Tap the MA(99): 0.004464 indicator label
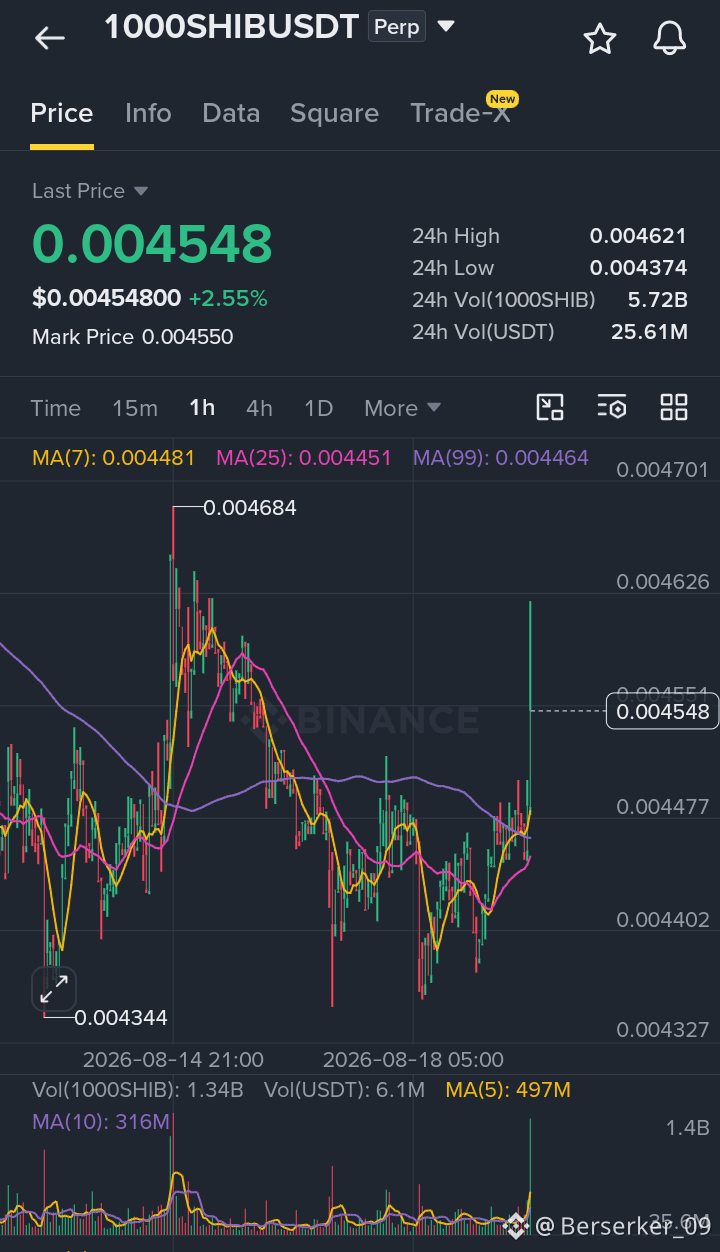Image resolution: width=720 pixels, height=1252 pixels. 501,458
